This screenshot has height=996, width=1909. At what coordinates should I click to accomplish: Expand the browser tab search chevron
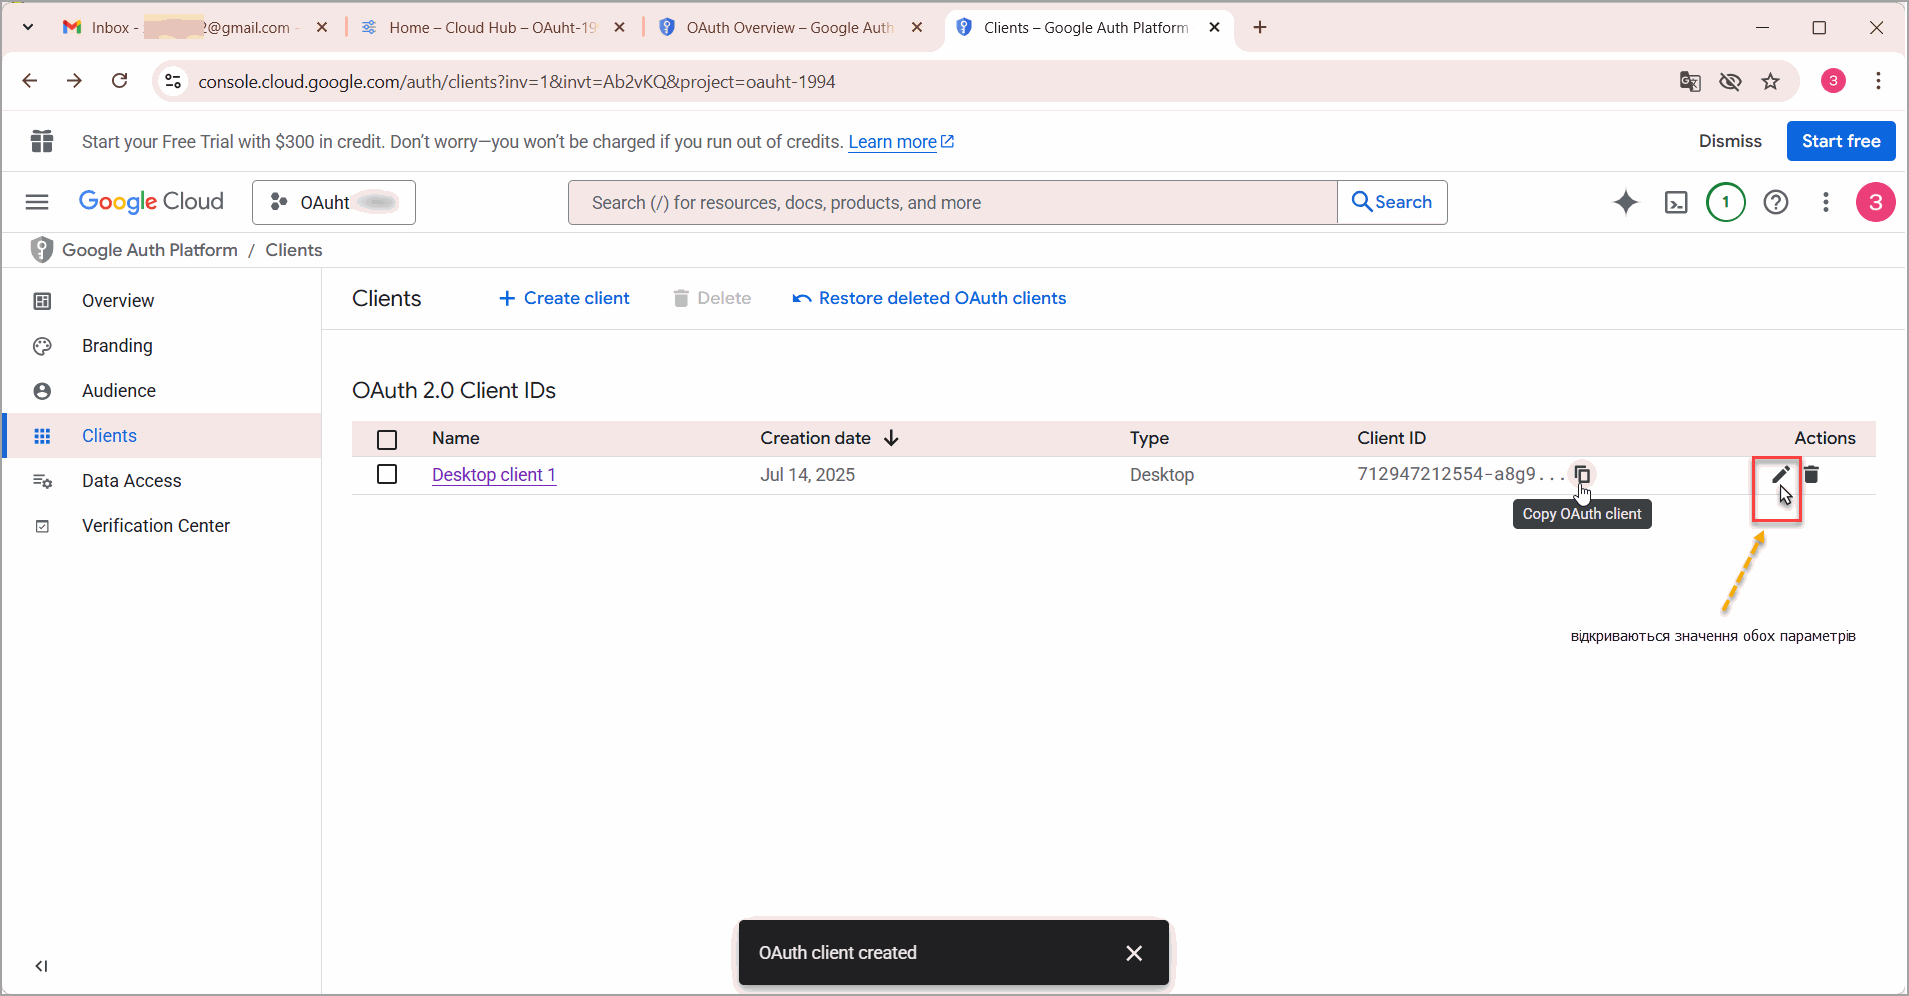pyautogui.click(x=28, y=27)
